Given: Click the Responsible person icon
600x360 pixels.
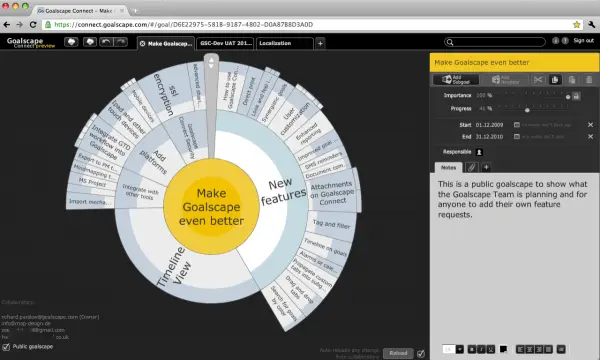Looking at the screenshot, I should point(479,152).
